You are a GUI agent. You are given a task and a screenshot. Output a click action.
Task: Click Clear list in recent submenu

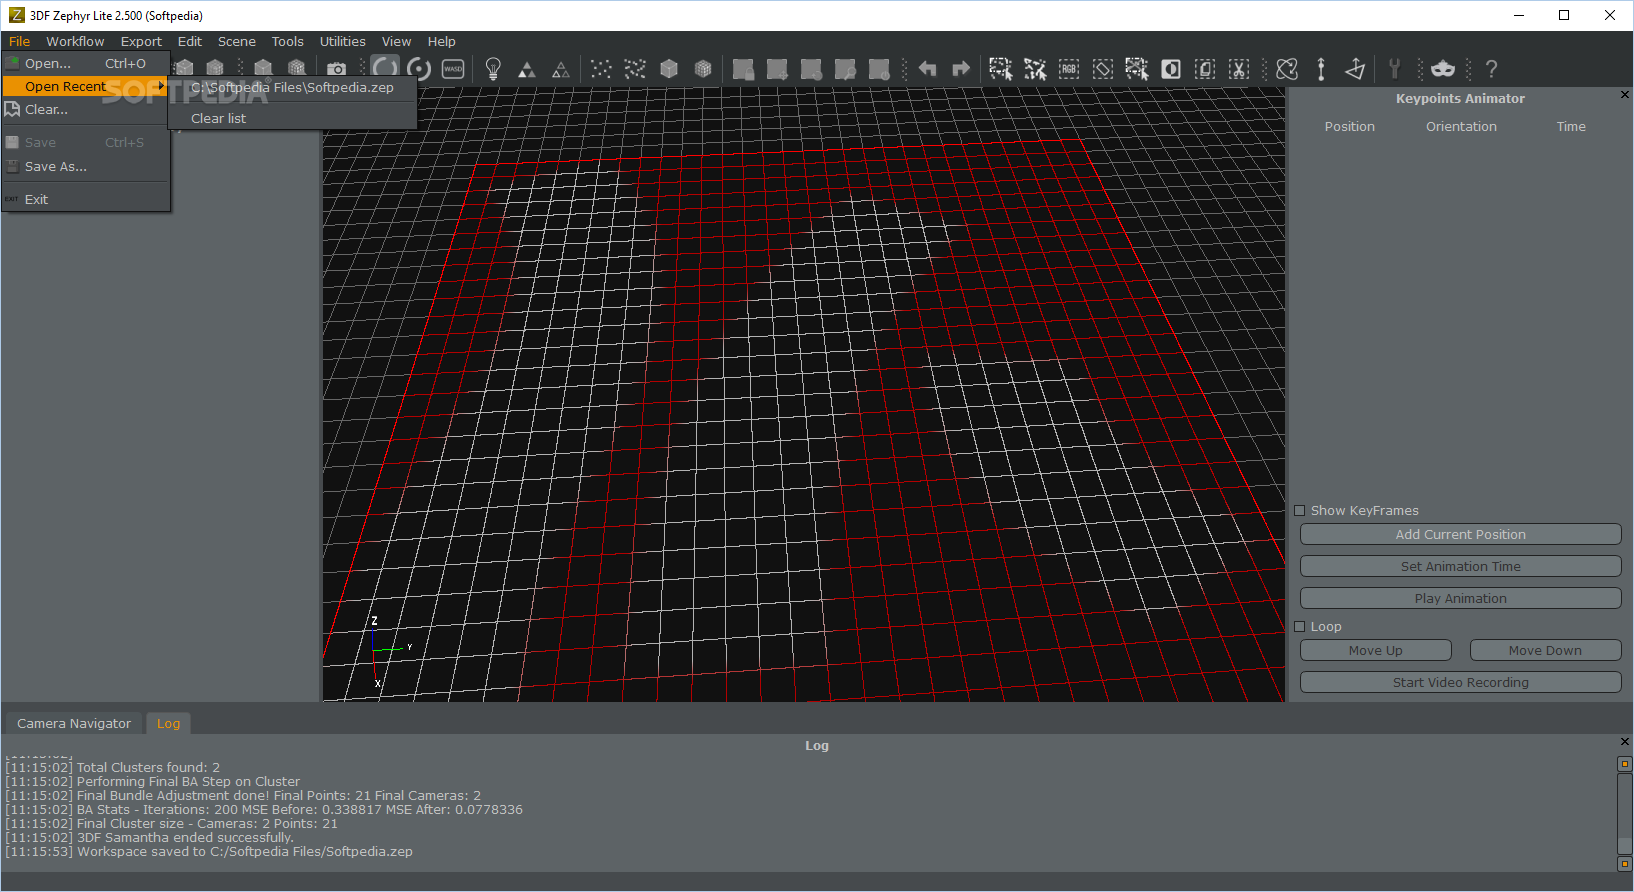[292, 119]
